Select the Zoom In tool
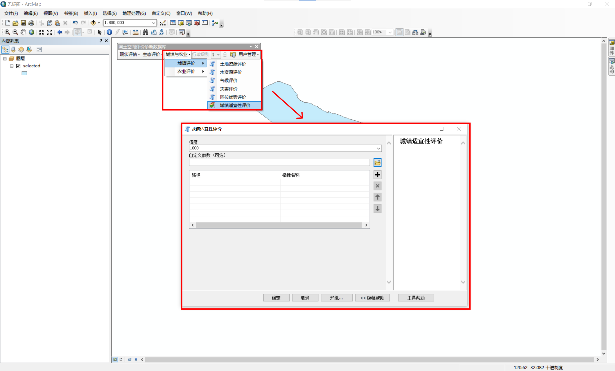This screenshot has height=371, width=615. (x=7, y=32)
